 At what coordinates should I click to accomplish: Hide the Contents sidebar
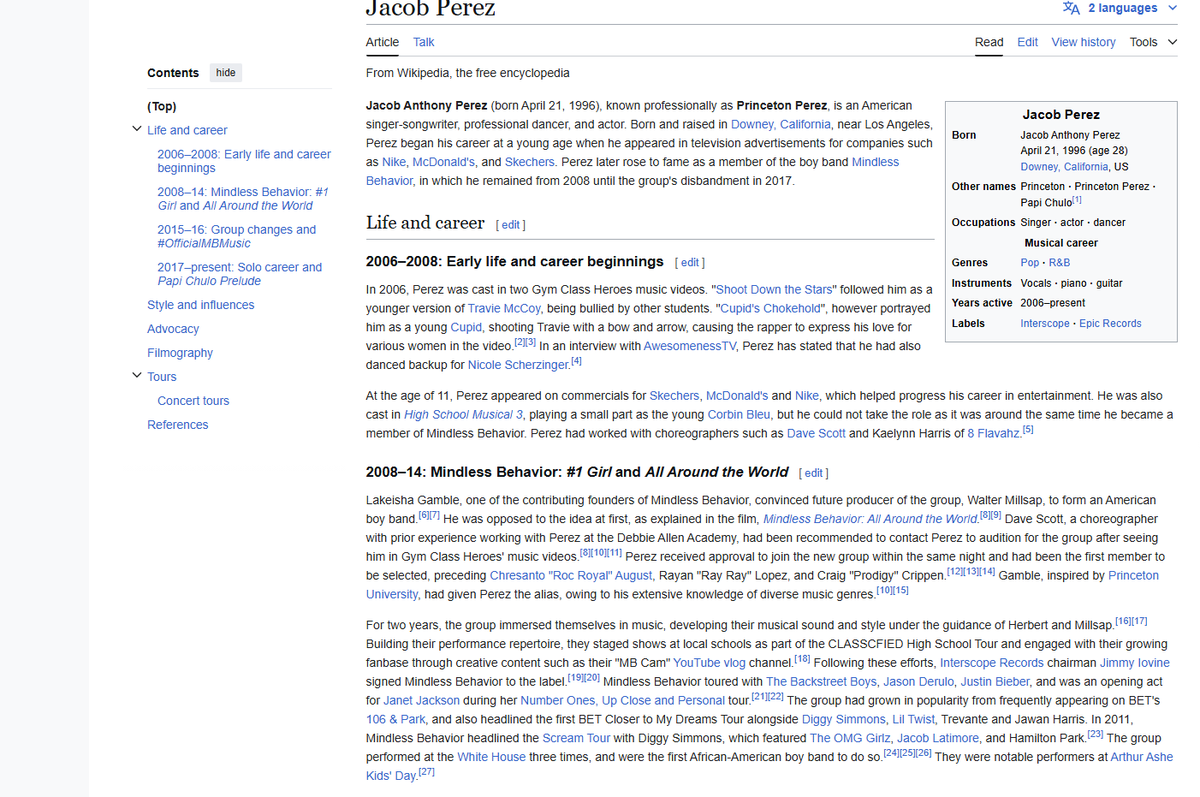(x=226, y=73)
